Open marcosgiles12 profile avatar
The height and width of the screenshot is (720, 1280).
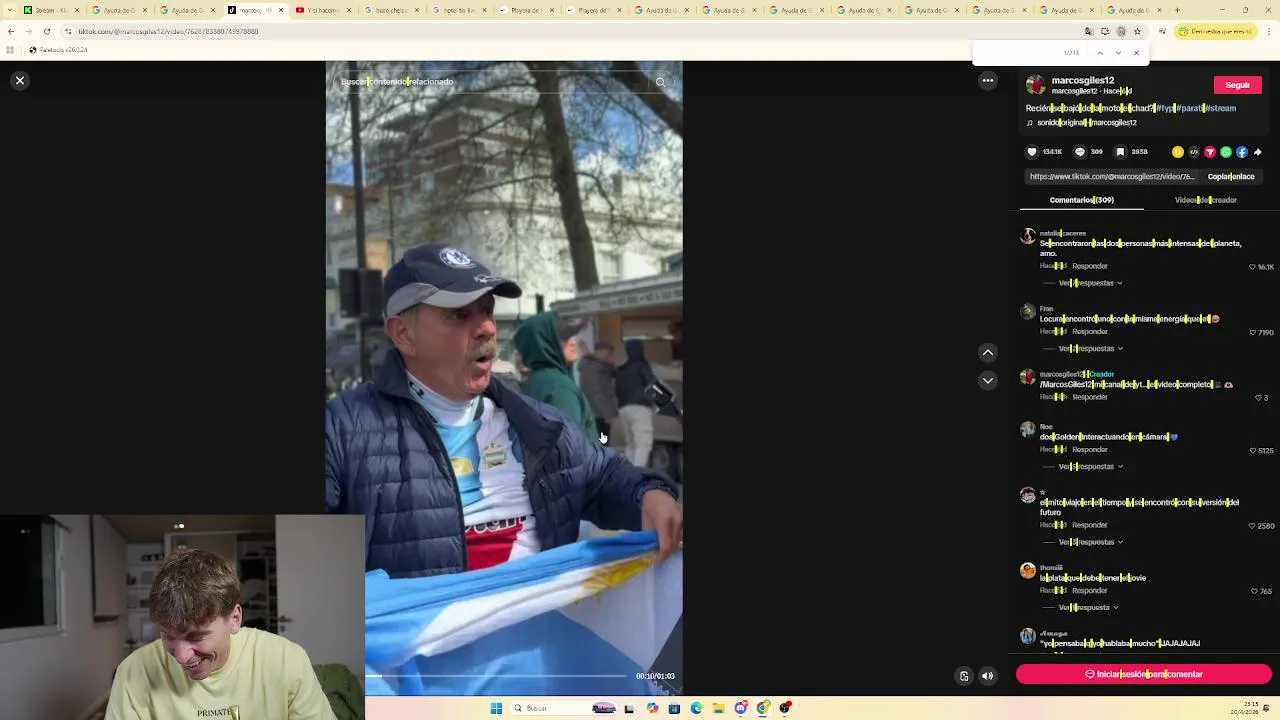coord(1036,85)
